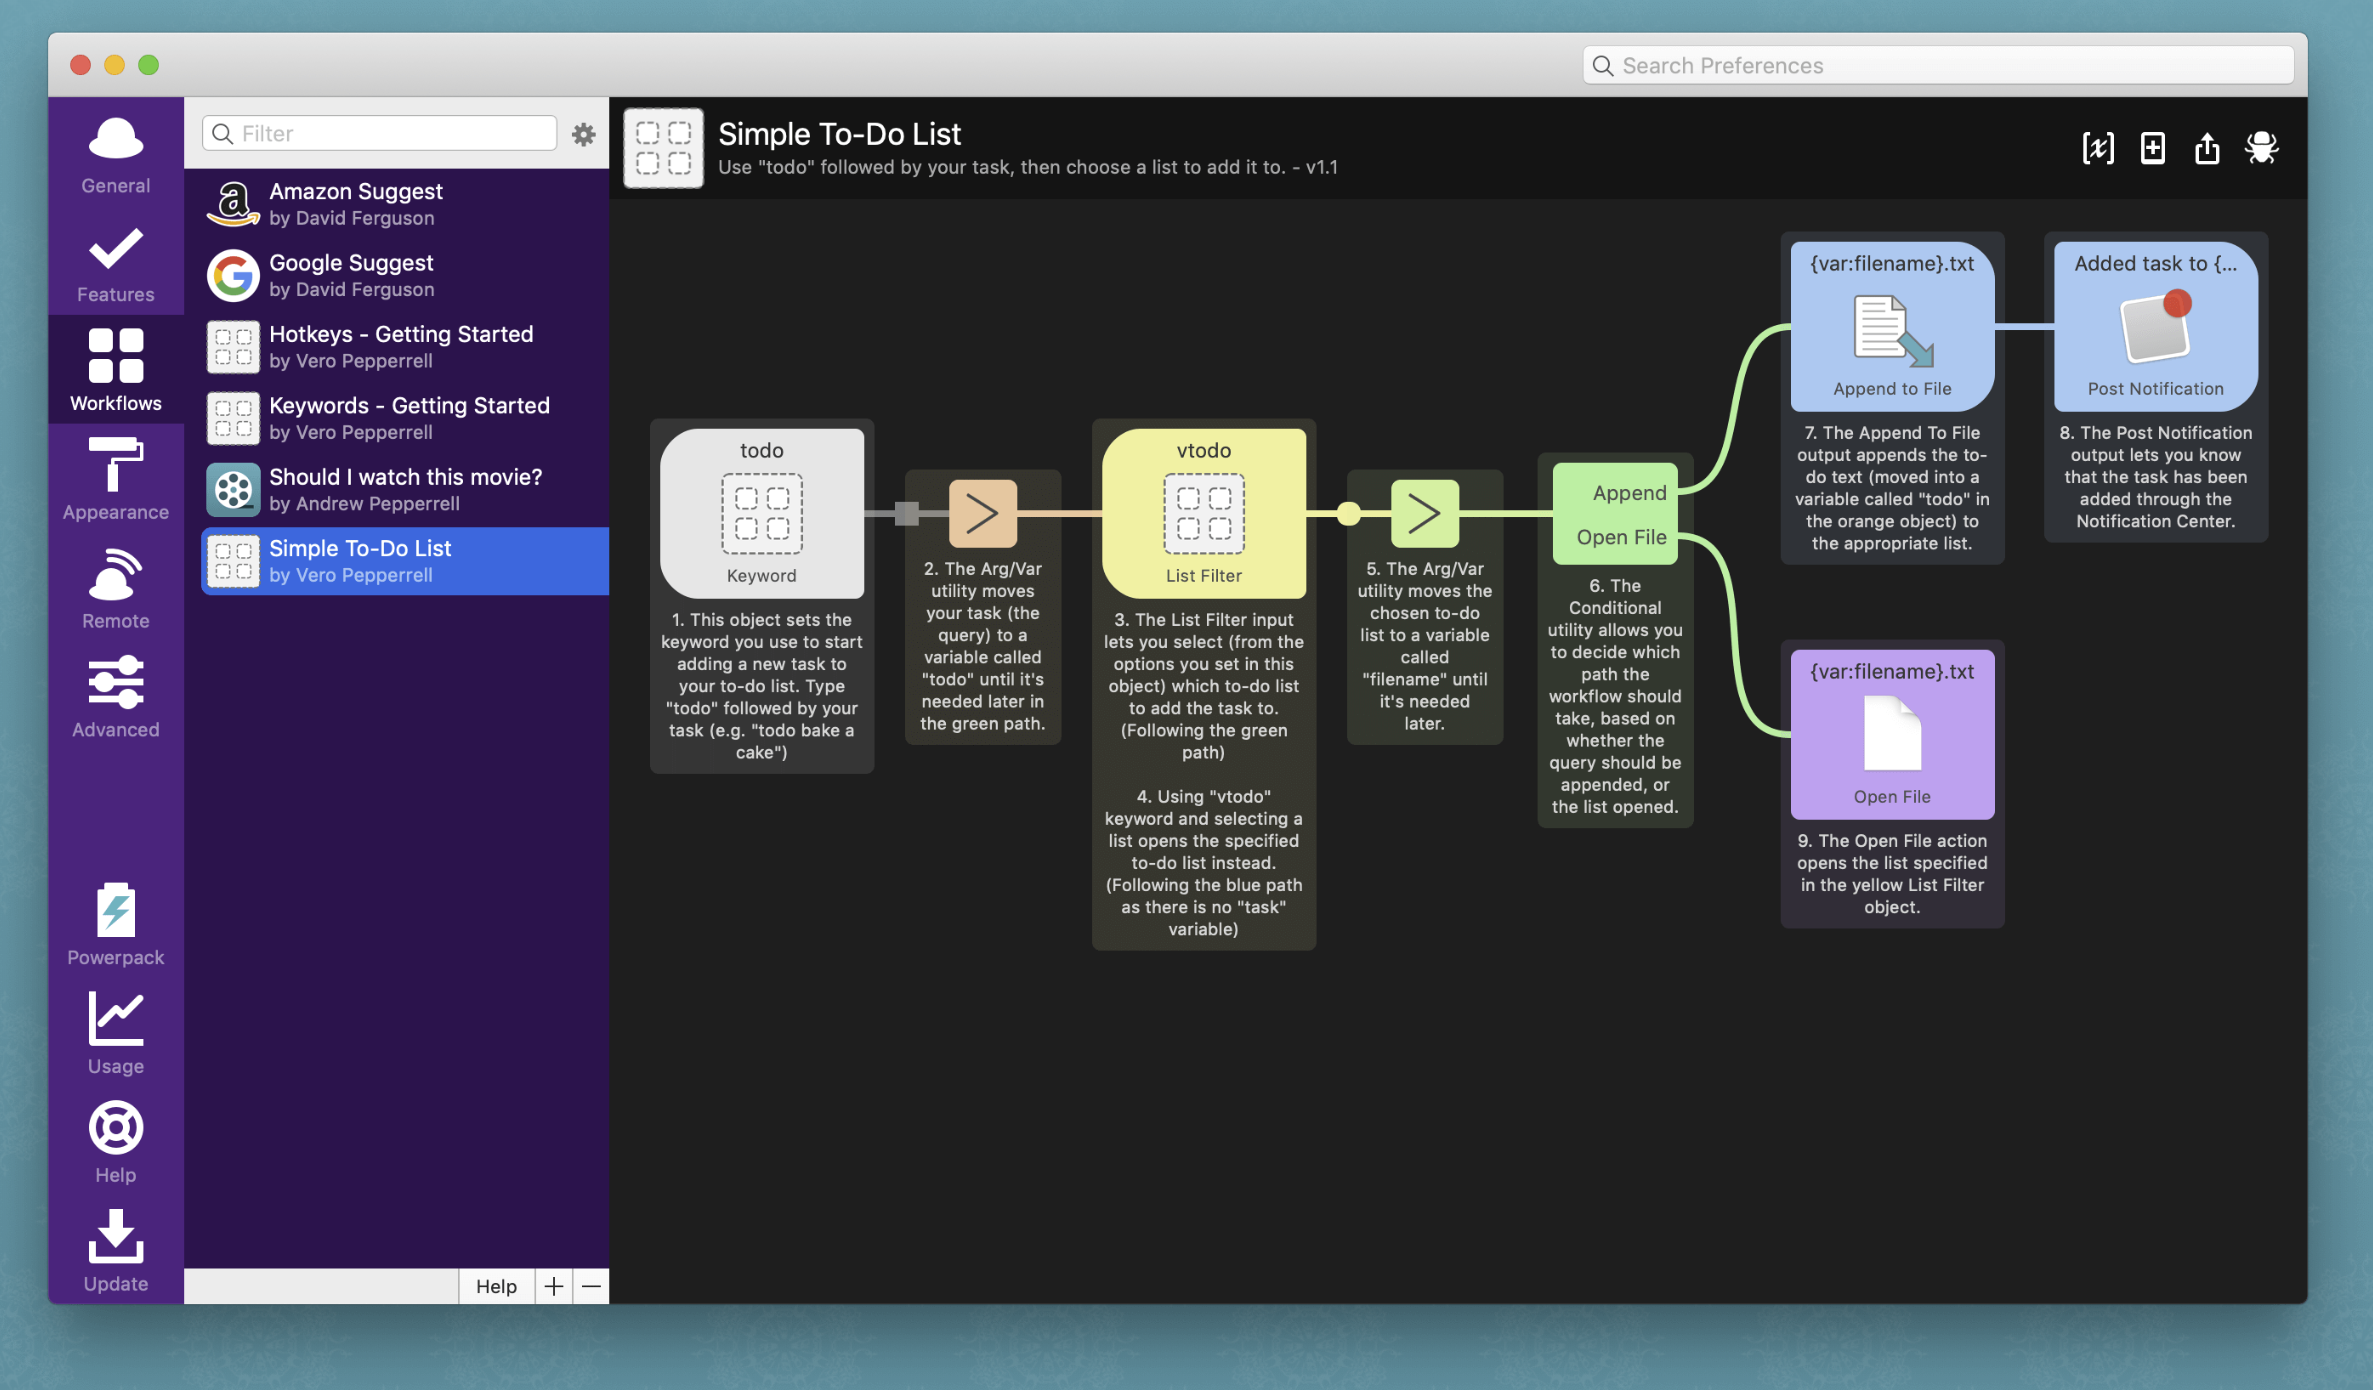Click the green Arg/Var utility object
Image resolution: width=2373 pixels, height=1390 pixels.
coord(1424,513)
